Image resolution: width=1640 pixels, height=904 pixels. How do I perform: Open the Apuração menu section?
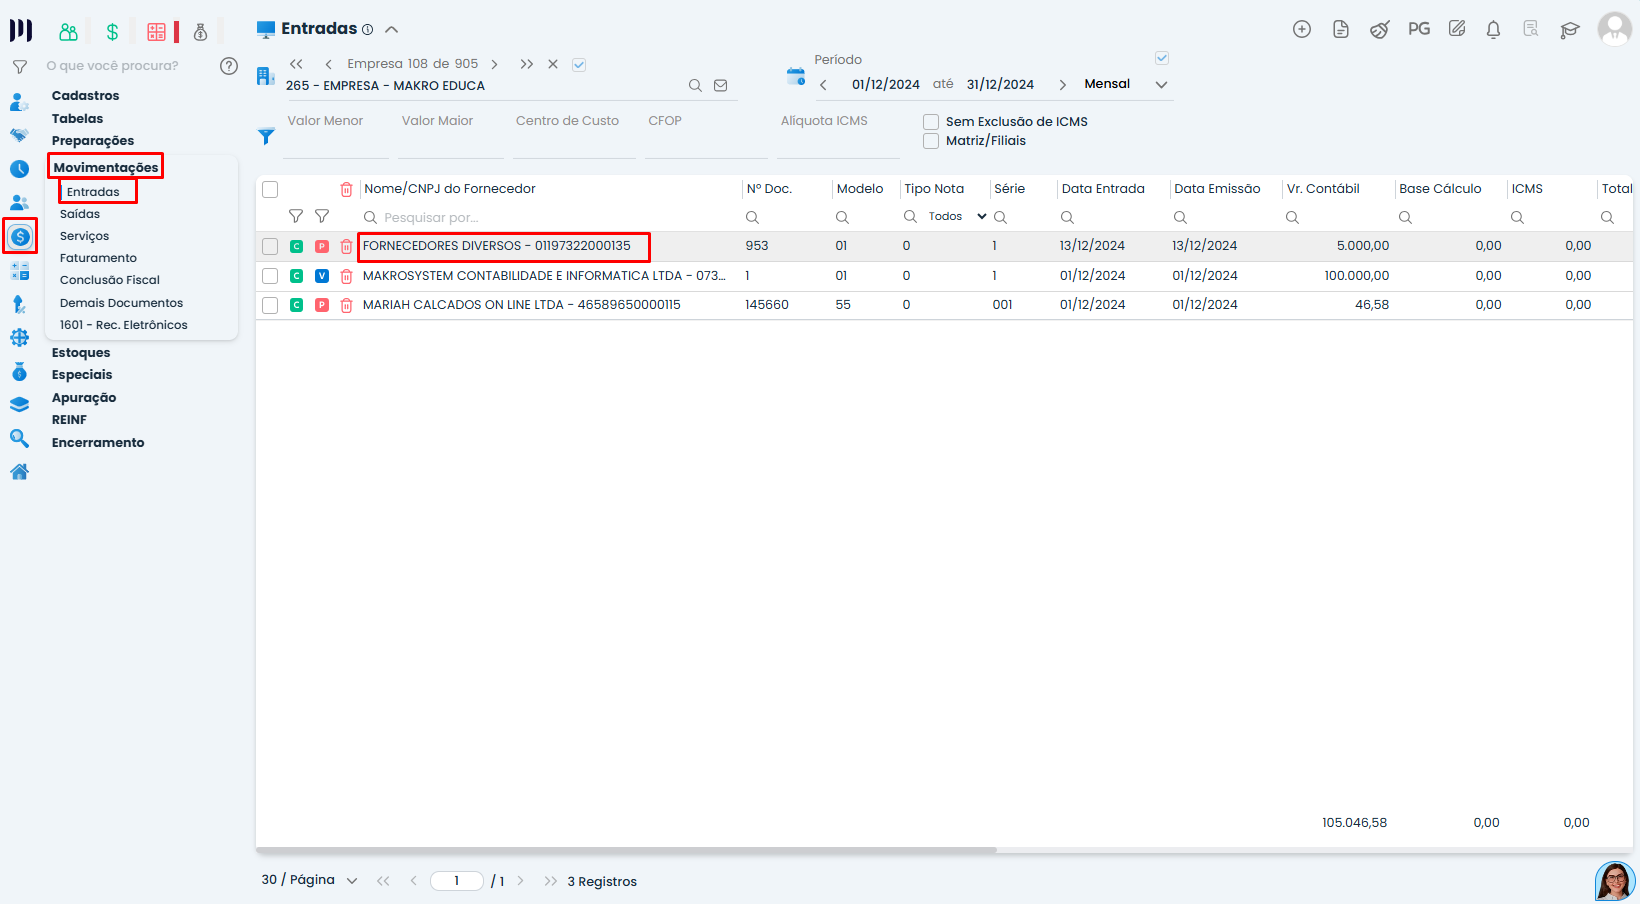[x=84, y=398]
